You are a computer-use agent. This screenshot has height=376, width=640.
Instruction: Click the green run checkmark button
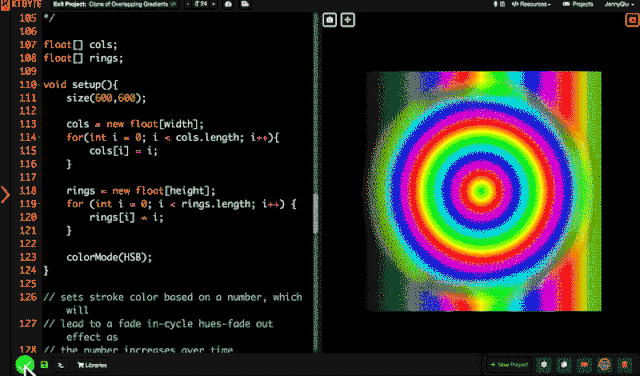pyautogui.click(x=24, y=364)
